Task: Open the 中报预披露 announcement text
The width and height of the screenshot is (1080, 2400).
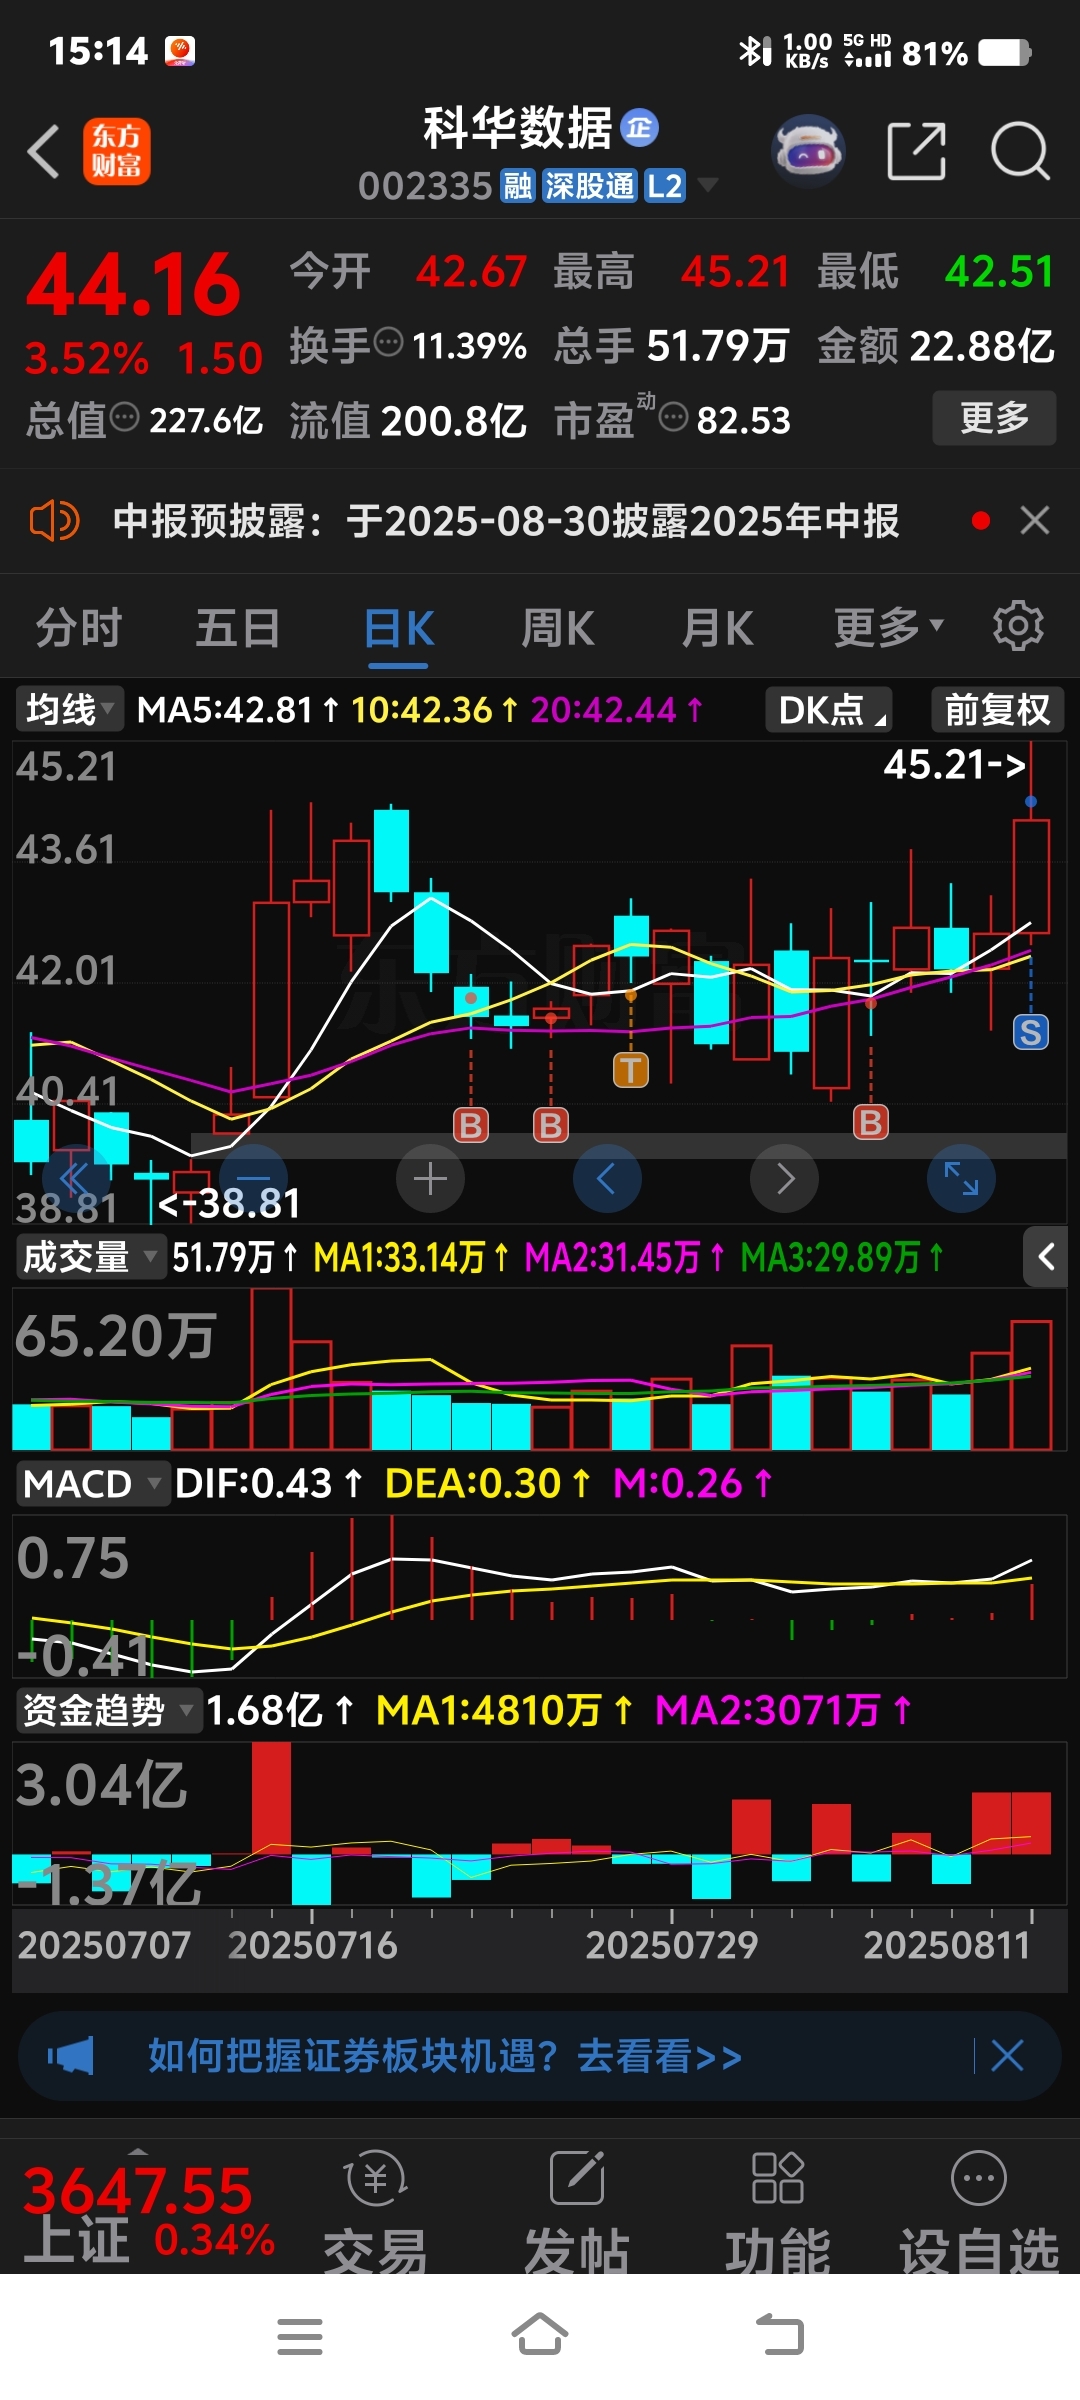Action: [506, 521]
